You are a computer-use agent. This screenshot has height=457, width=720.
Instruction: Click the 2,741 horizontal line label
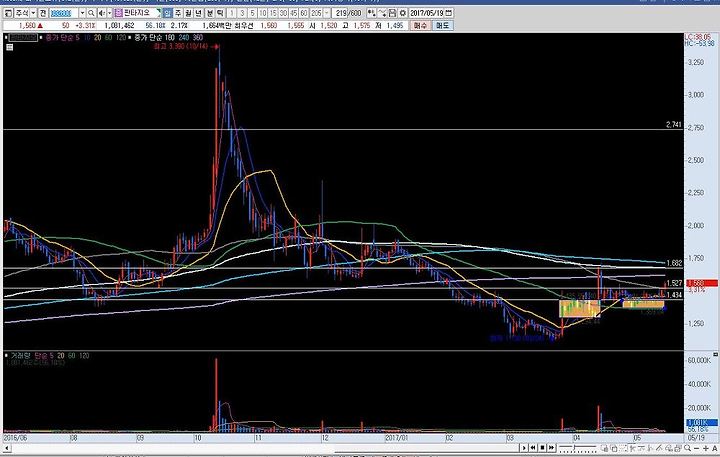674,124
